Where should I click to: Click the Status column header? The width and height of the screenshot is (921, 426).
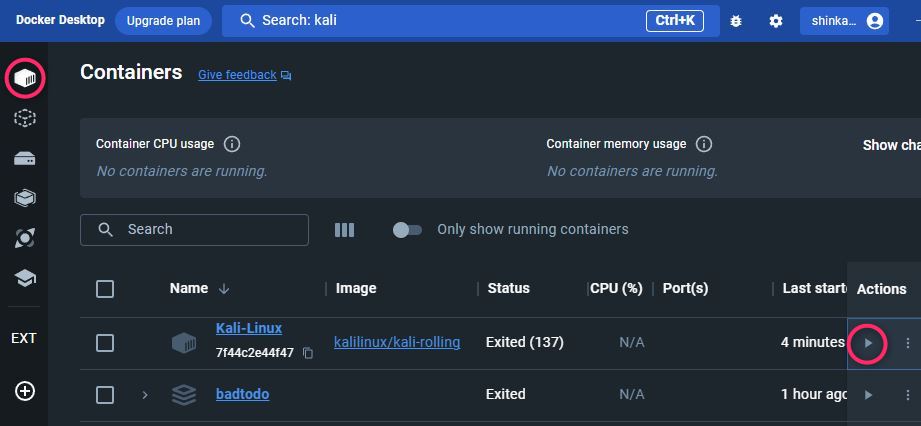point(509,289)
